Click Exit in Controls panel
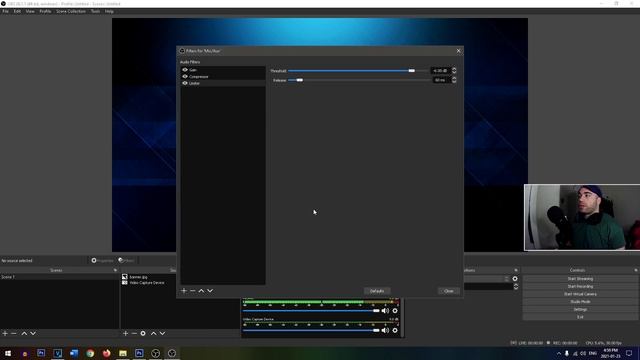 pos(580,317)
